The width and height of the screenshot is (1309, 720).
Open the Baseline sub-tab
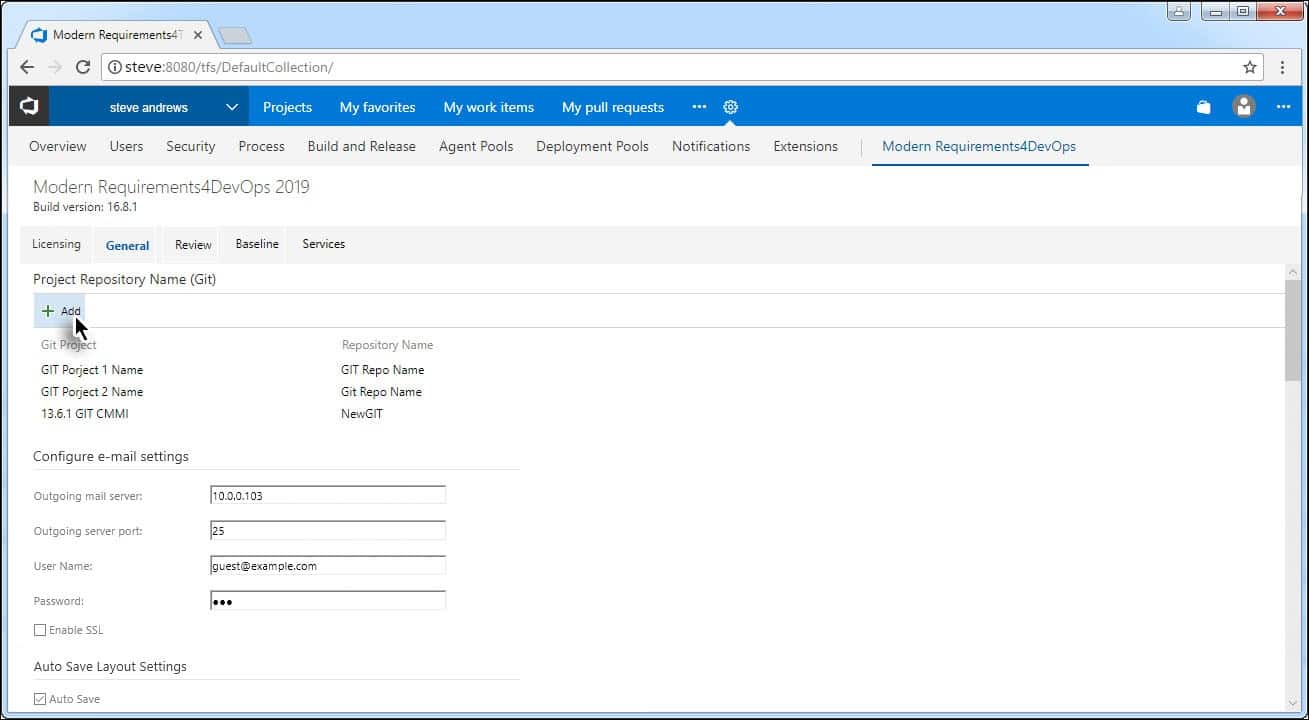tap(257, 244)
